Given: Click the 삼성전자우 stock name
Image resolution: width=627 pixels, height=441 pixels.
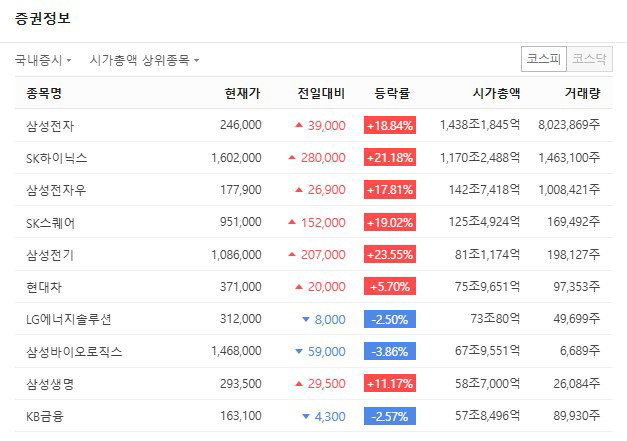Looking at the screenshot, I should pos(56,190).
